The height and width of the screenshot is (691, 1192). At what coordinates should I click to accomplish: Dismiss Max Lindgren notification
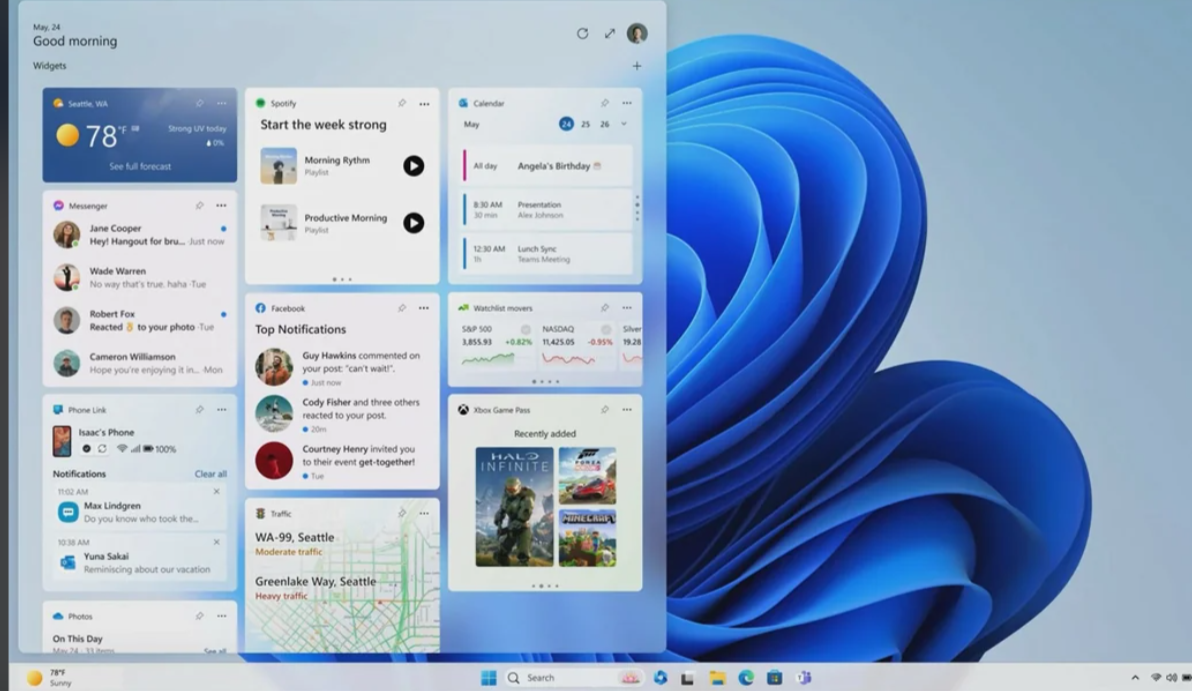(x=217, y=492)
